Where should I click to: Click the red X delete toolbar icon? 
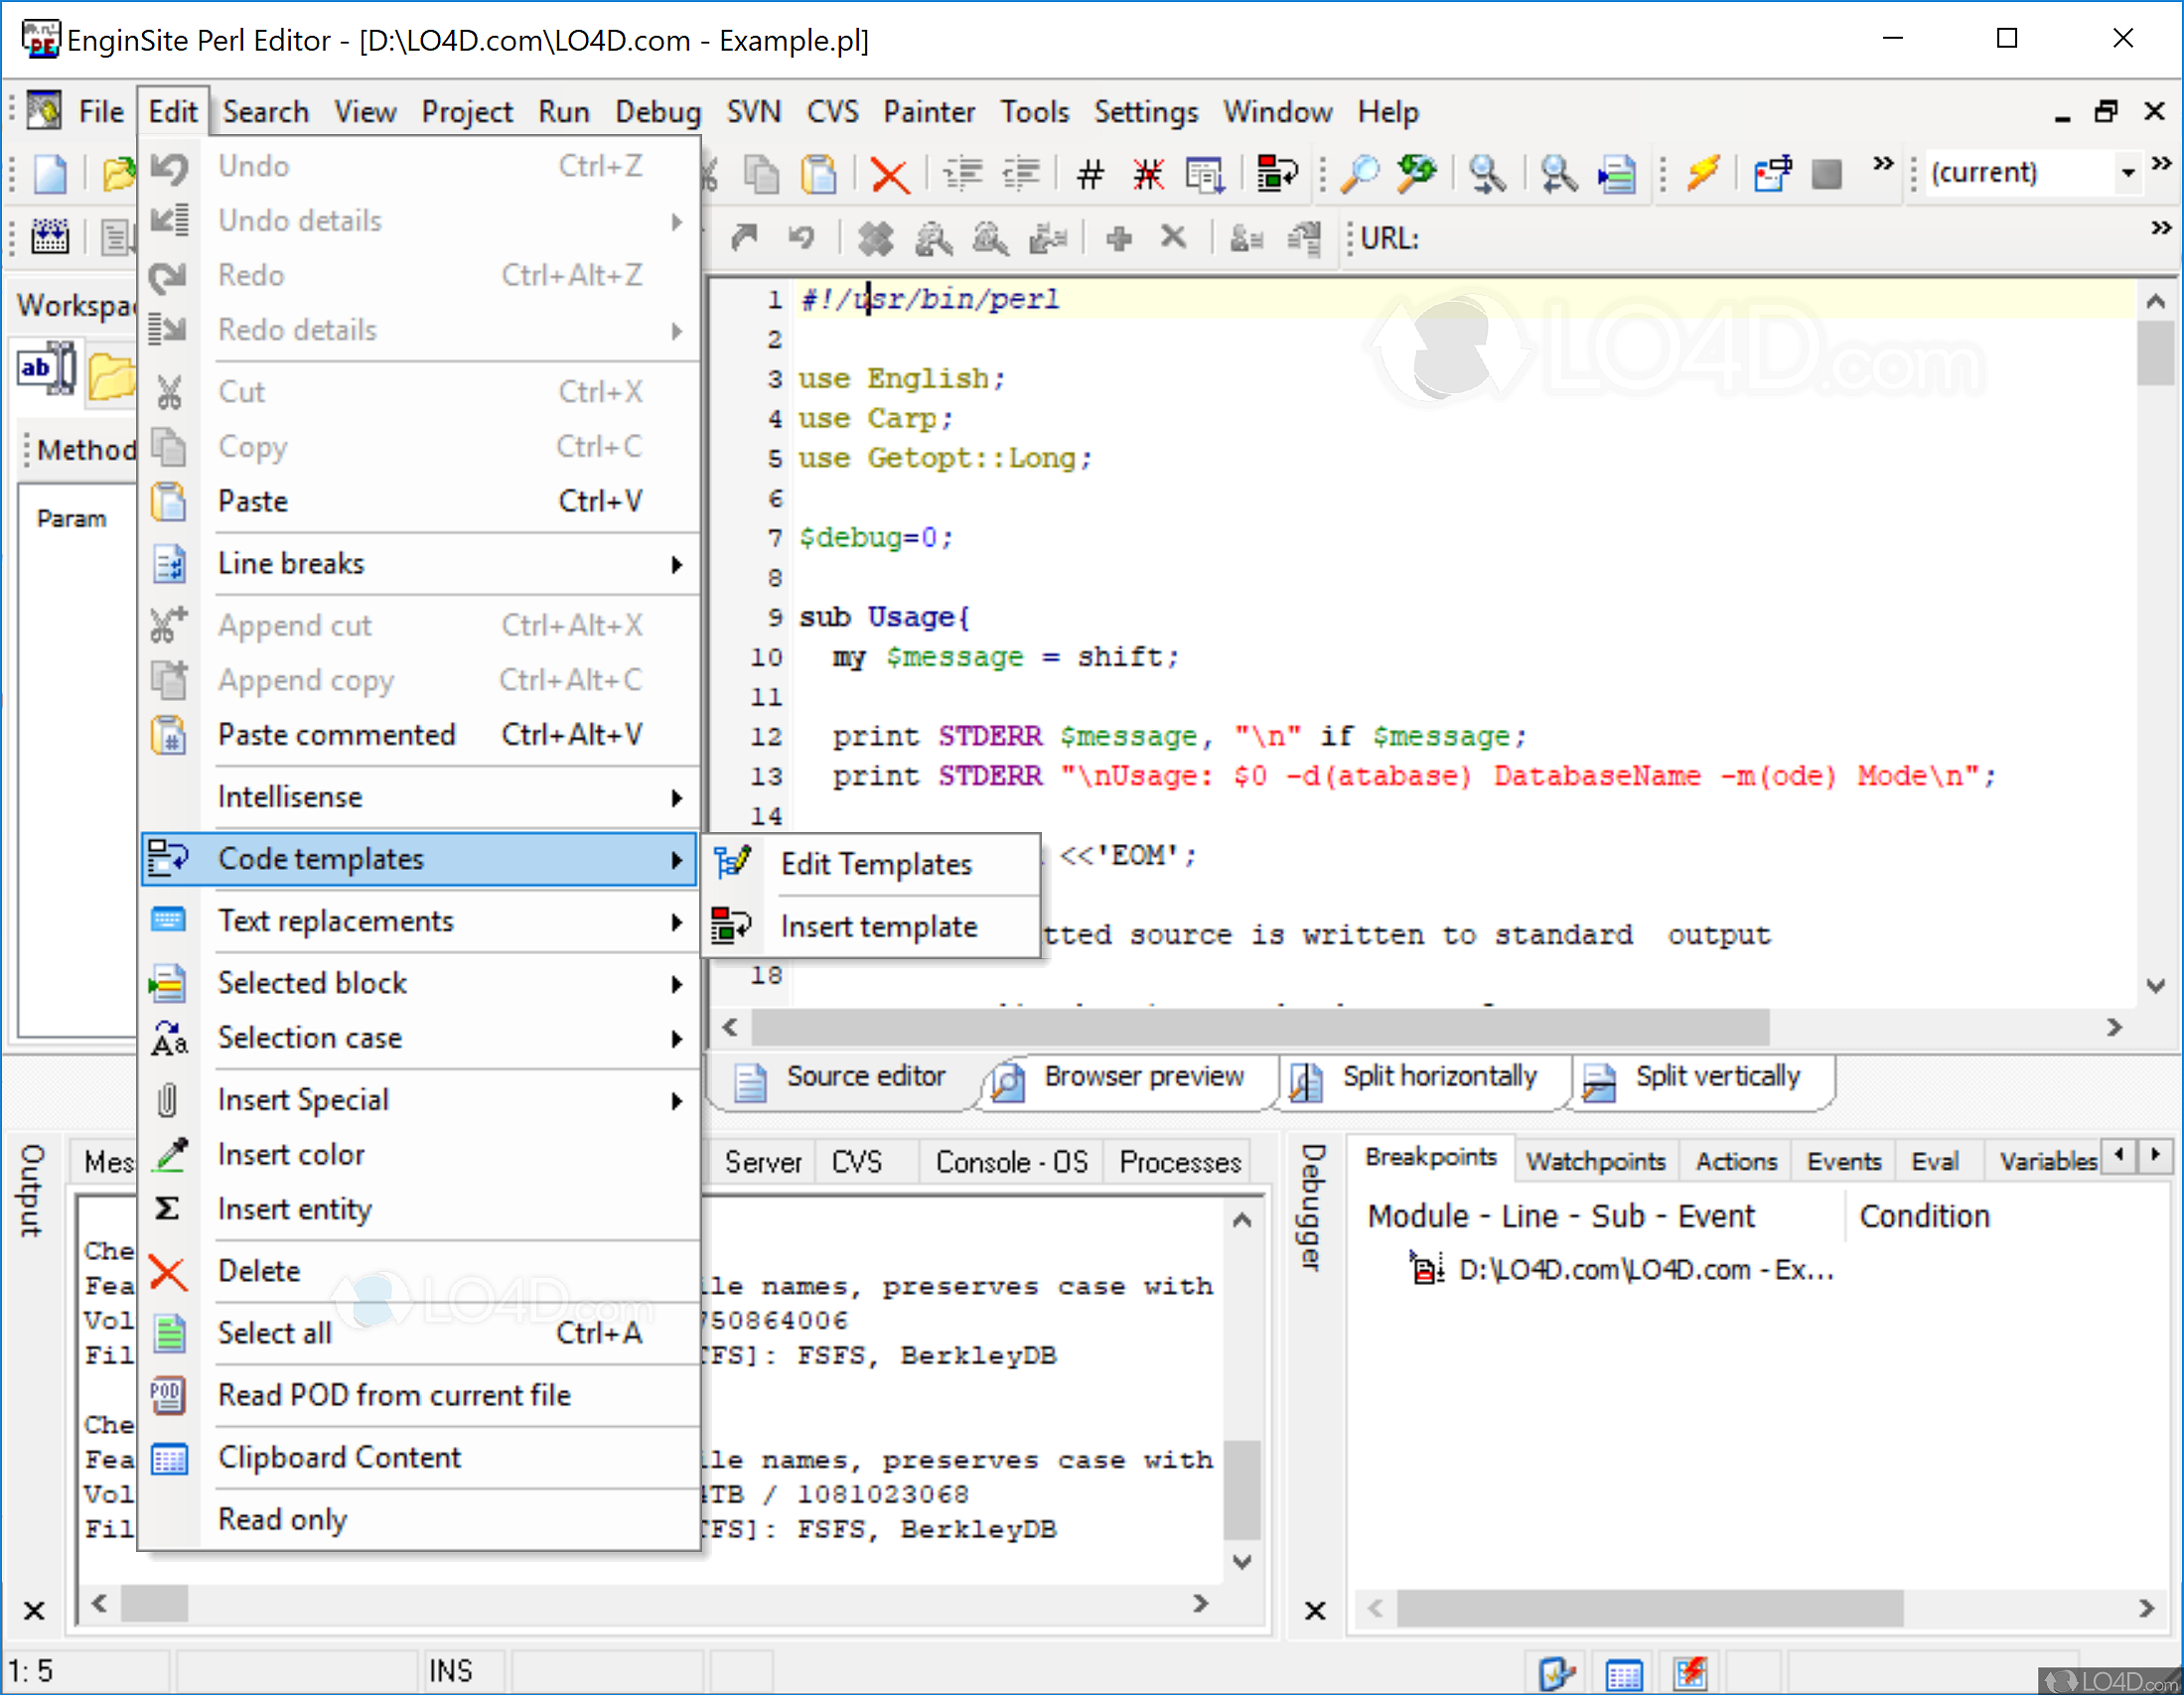[888, 174]
